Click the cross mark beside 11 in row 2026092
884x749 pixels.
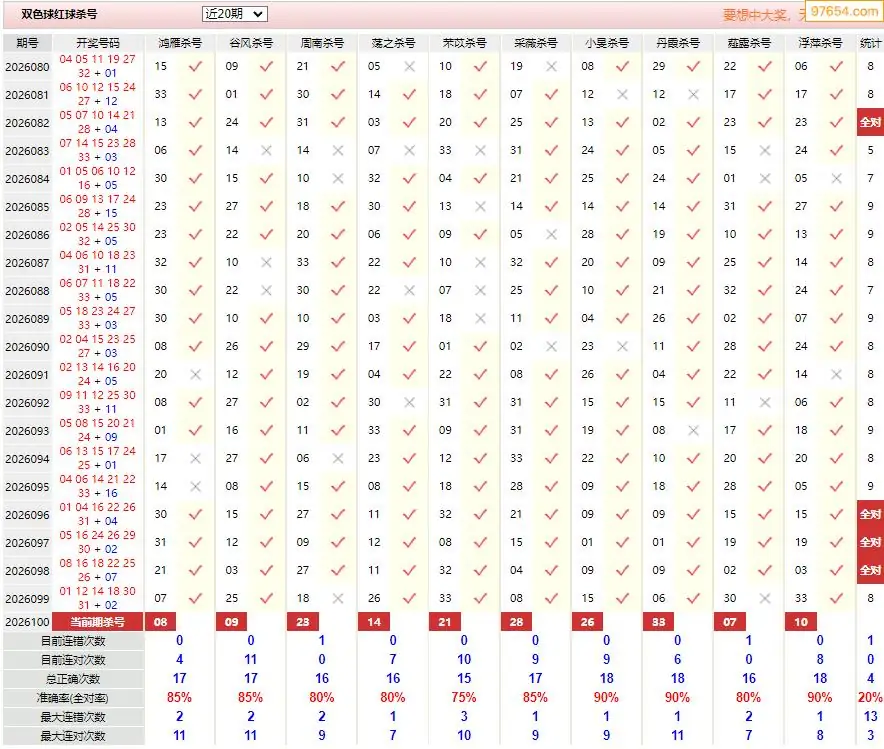coord(765,402)
